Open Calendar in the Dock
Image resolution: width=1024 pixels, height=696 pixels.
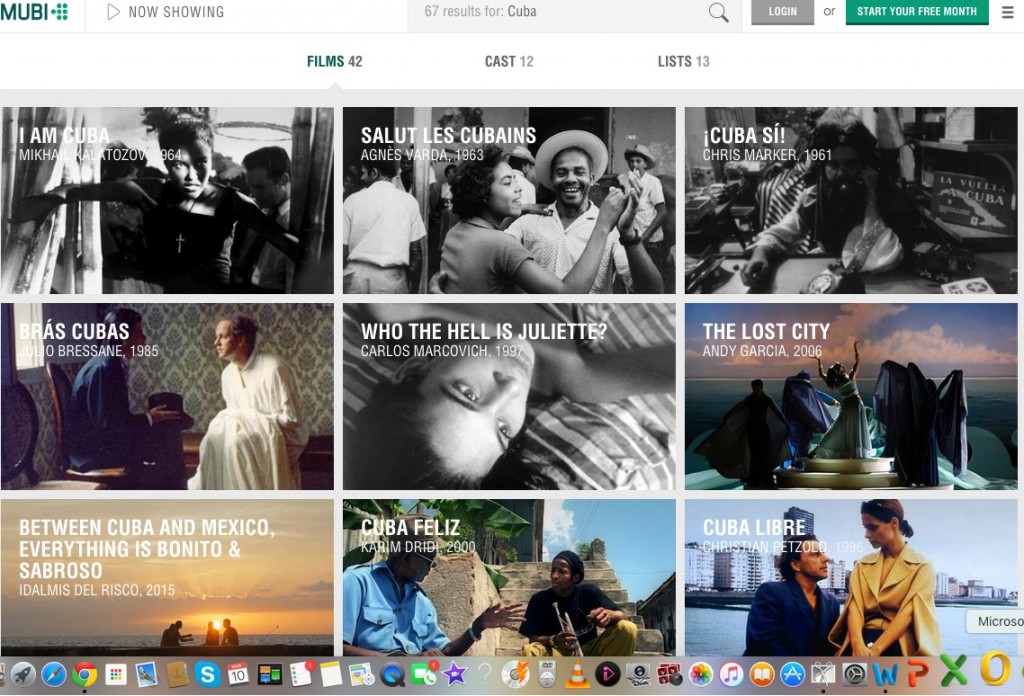(238, 674)
